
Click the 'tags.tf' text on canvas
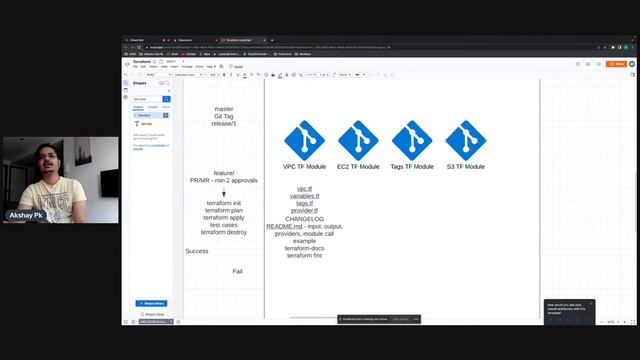tap(304, 203)
